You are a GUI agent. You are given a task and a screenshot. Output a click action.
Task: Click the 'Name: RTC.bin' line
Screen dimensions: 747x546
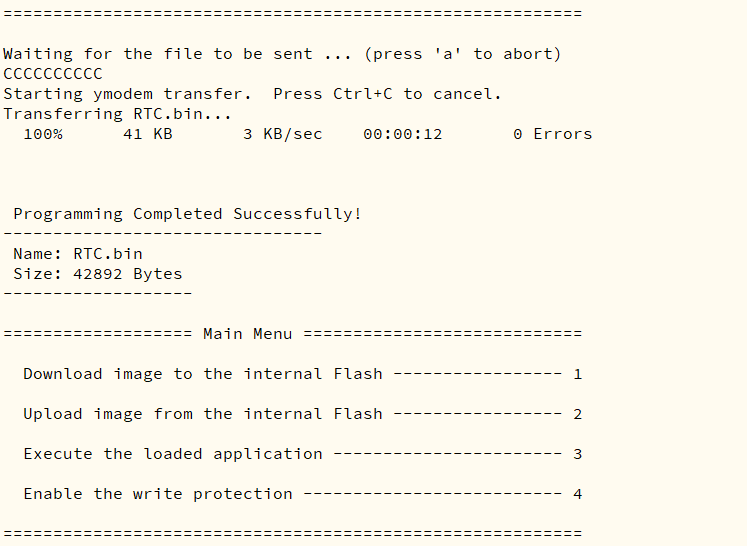[x=78, y=254]
